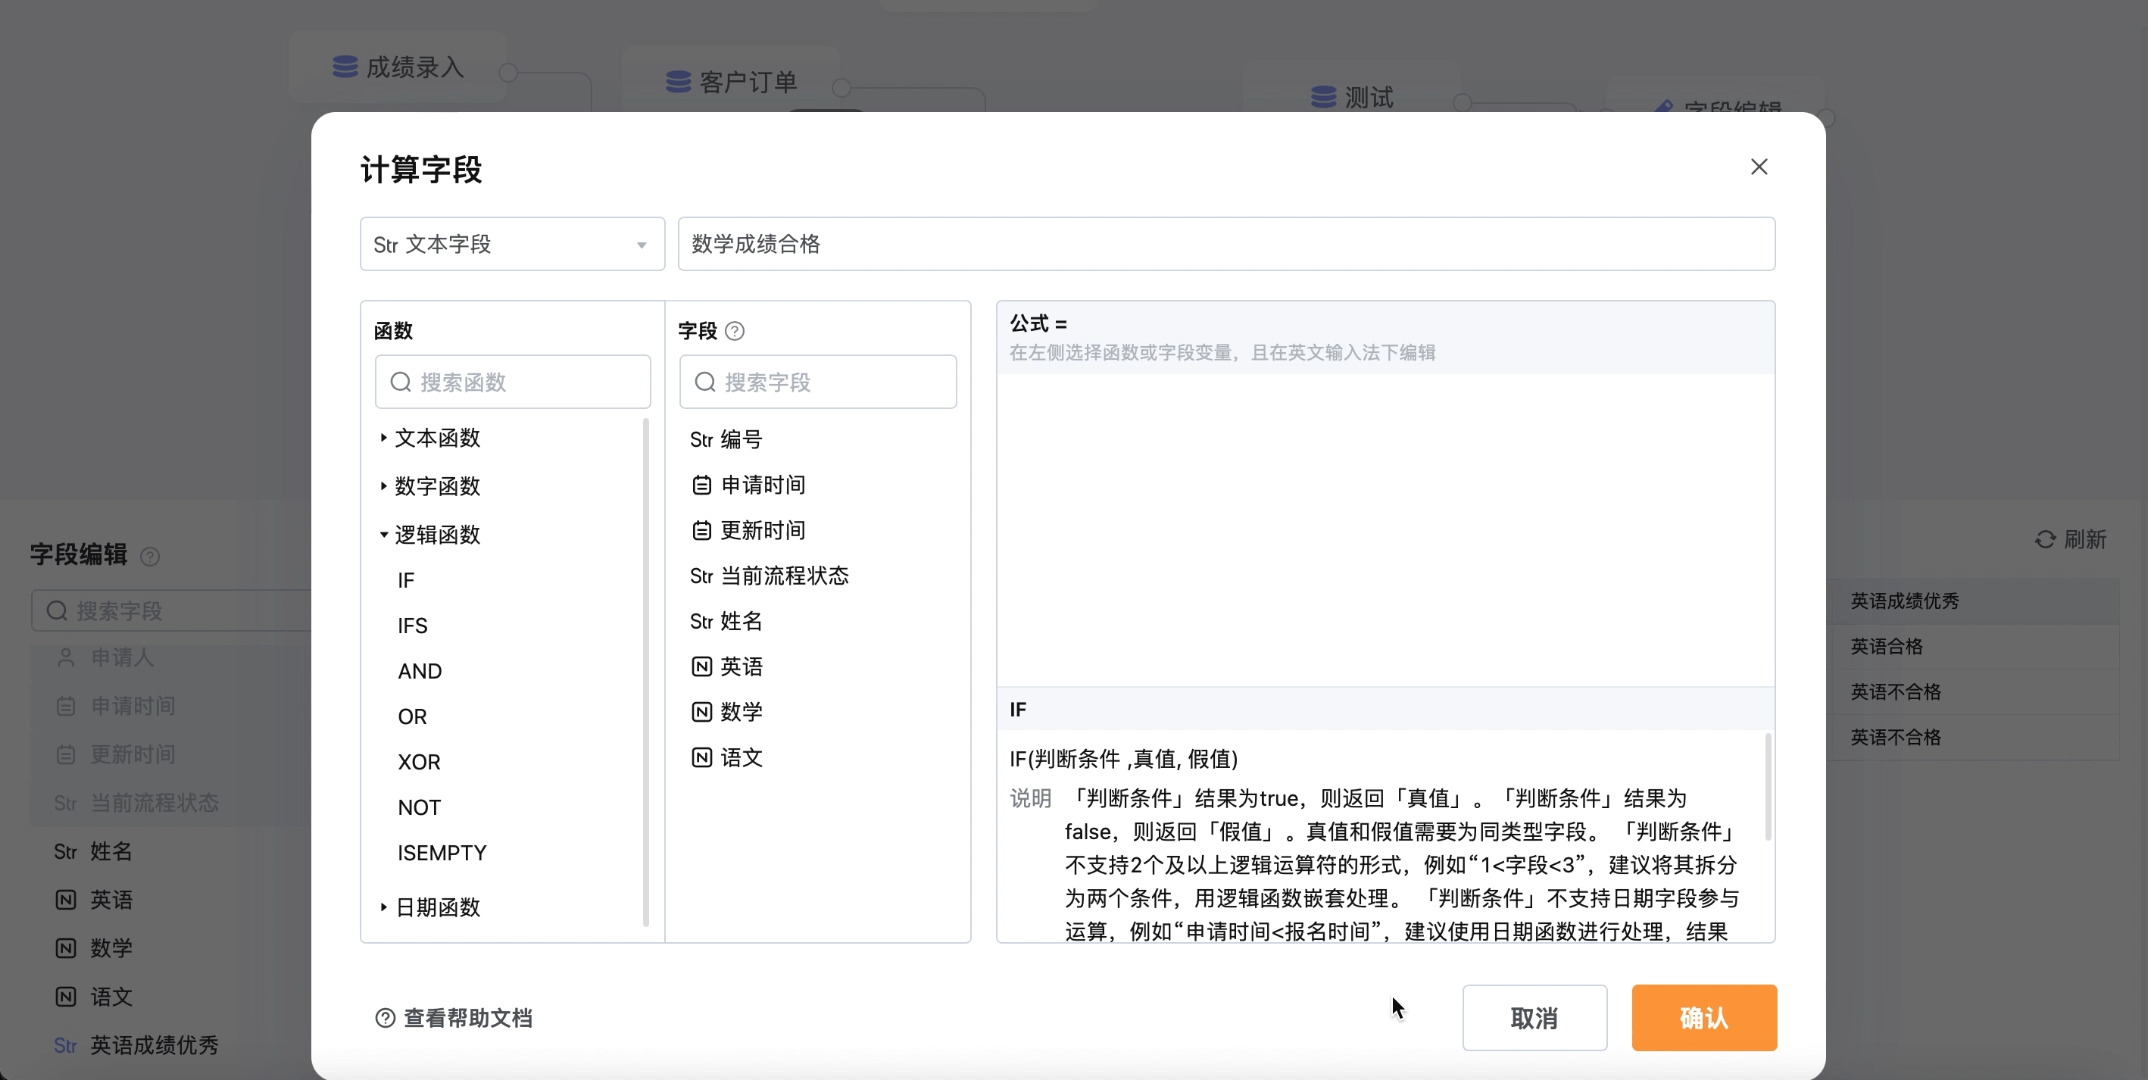Click the magnifier icon in 搜索函数 box
This screenshot has width=2148, height=1080.
(401, 382)
